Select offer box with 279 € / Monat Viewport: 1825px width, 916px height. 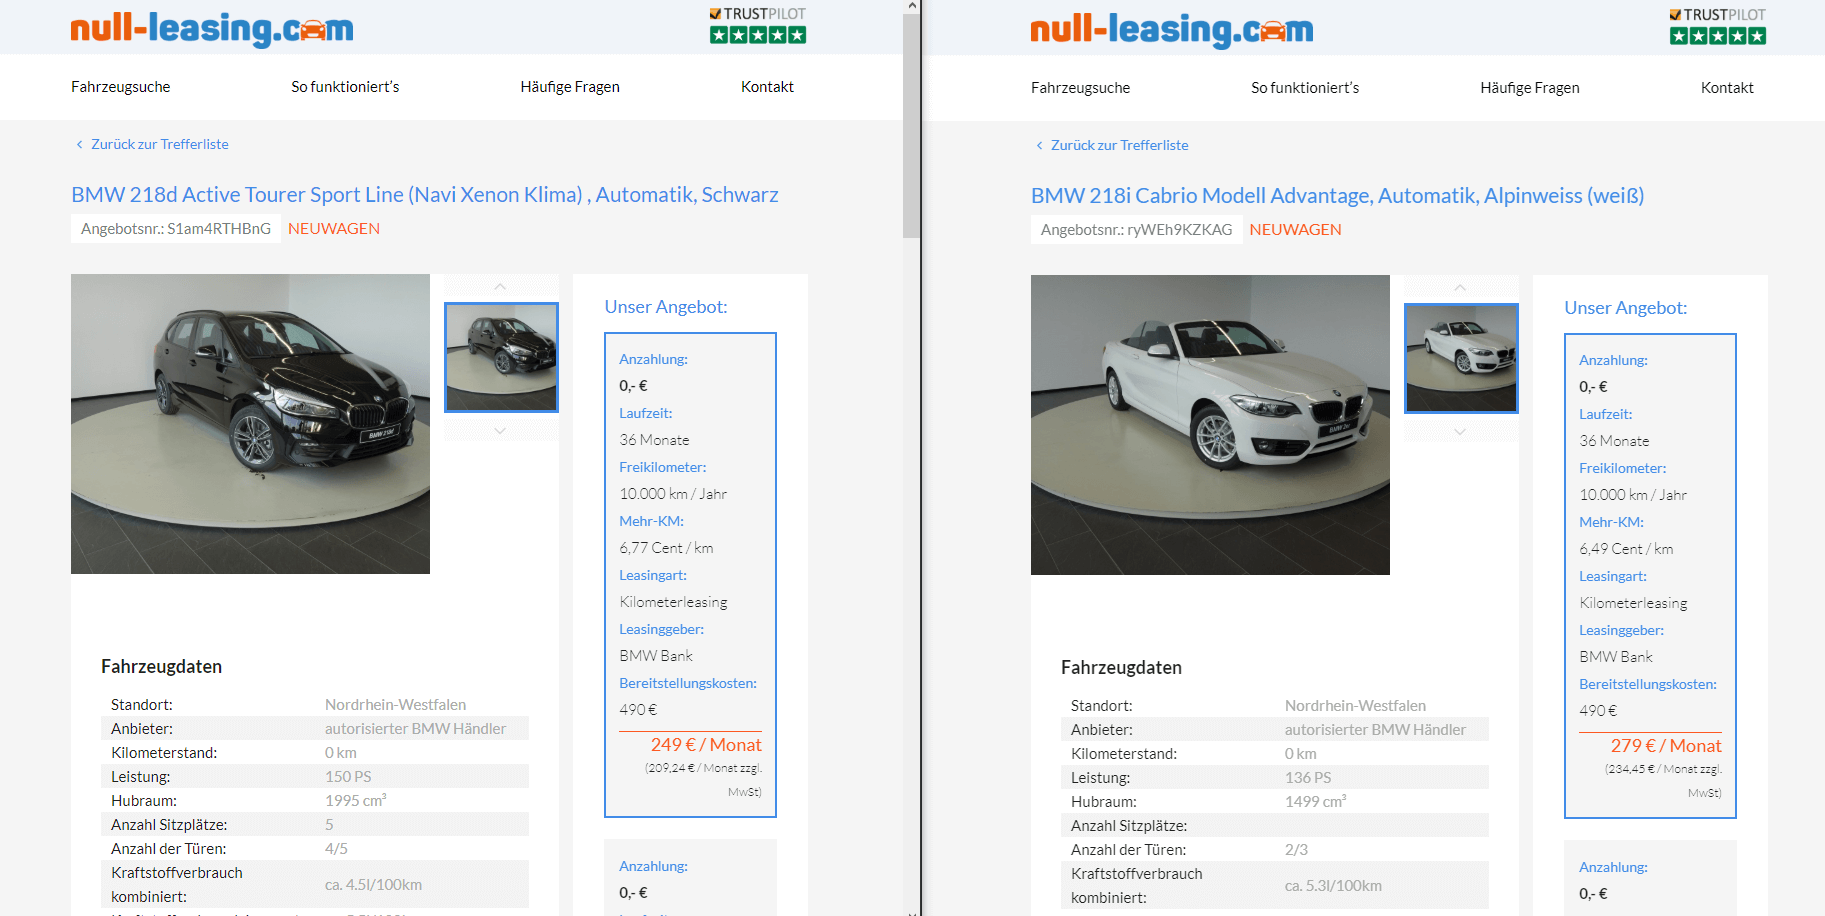(1650, 576)
